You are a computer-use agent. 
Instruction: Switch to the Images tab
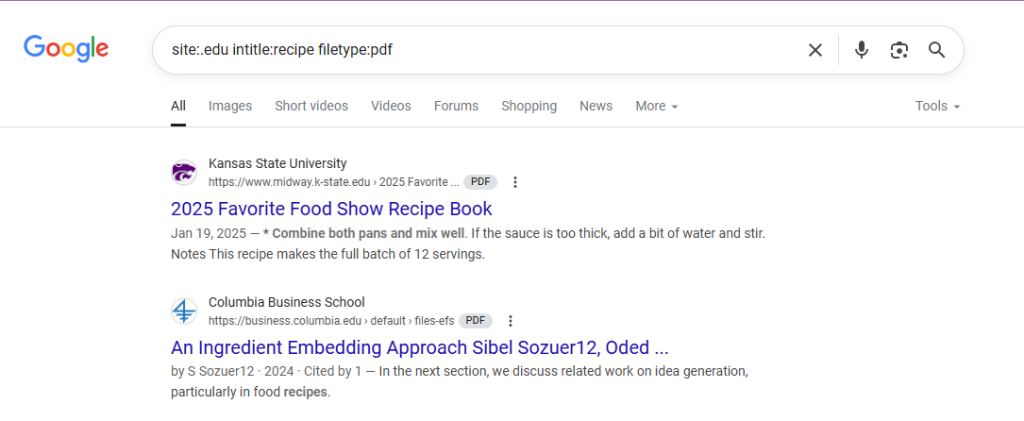coord(230,106)
